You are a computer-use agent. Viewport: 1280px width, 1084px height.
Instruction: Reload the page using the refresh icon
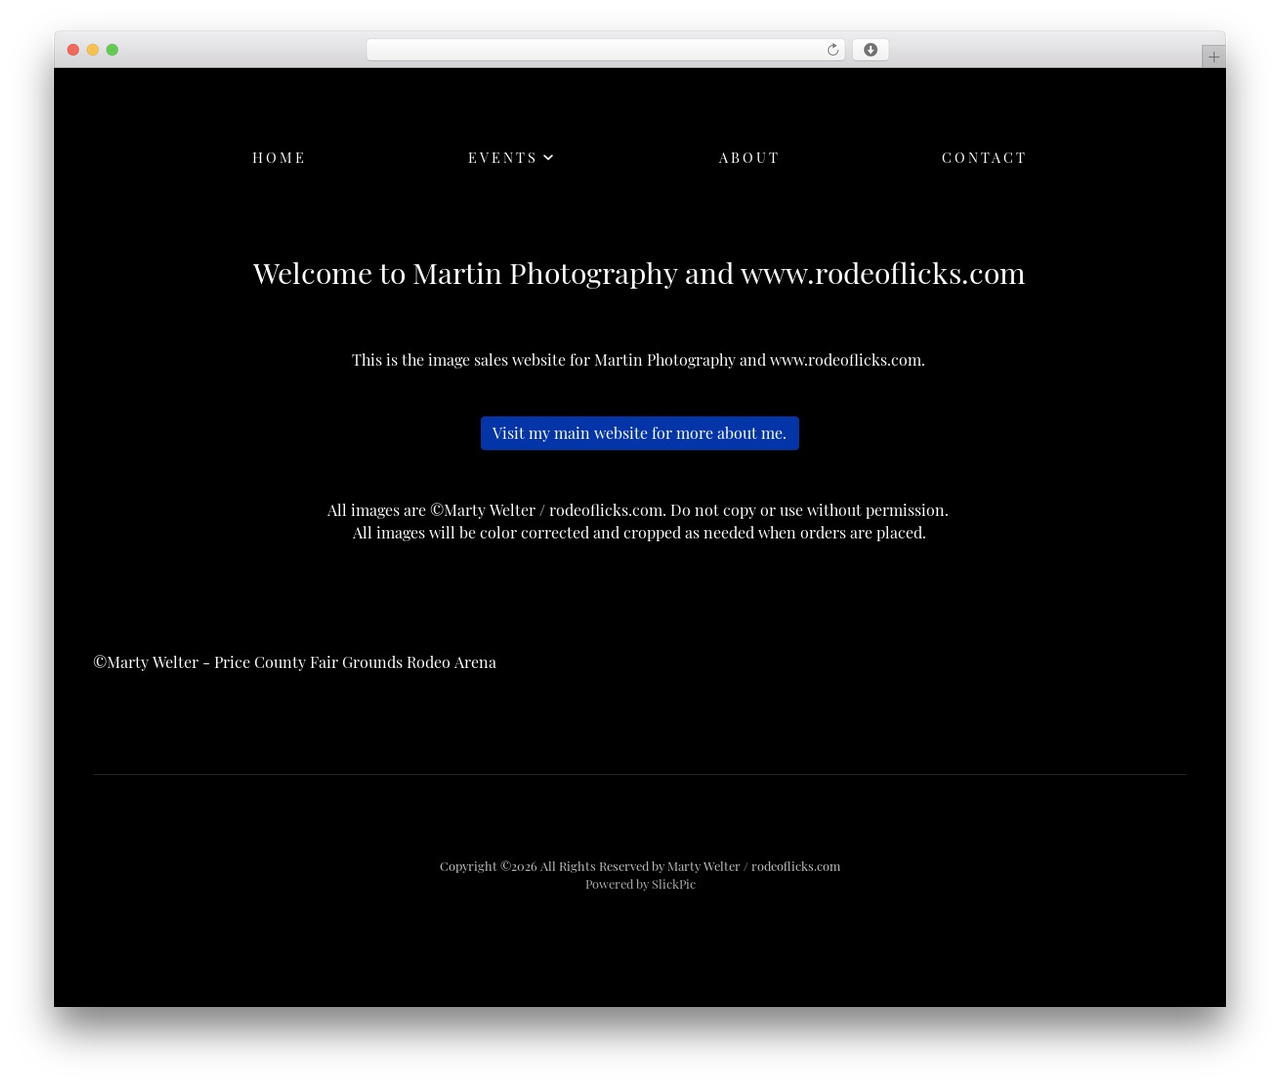point(833,50)
